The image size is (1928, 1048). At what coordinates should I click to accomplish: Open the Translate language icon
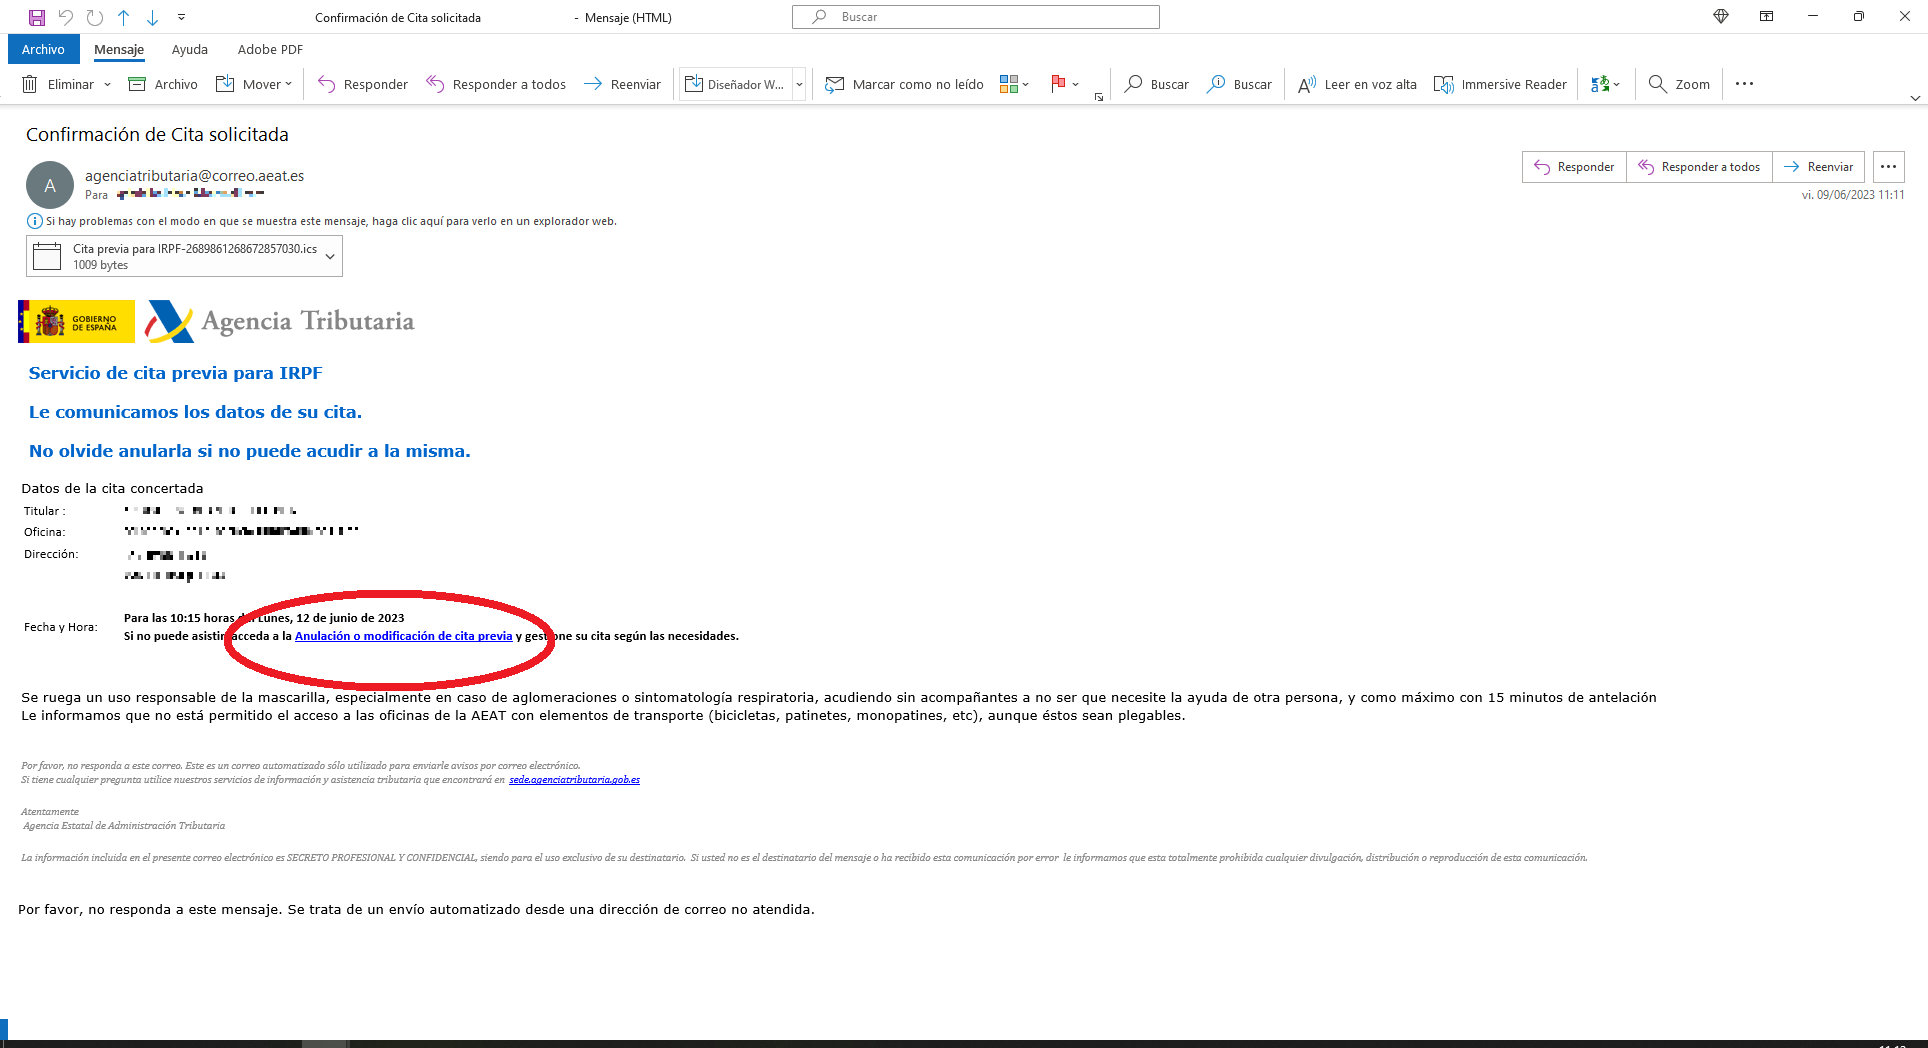tap(1600, 84)
